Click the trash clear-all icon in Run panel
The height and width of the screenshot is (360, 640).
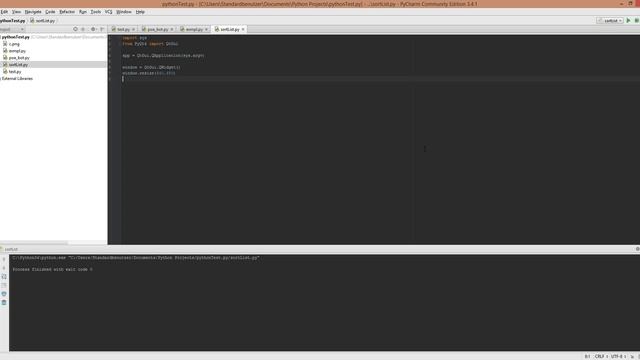(x=4, y=302)
